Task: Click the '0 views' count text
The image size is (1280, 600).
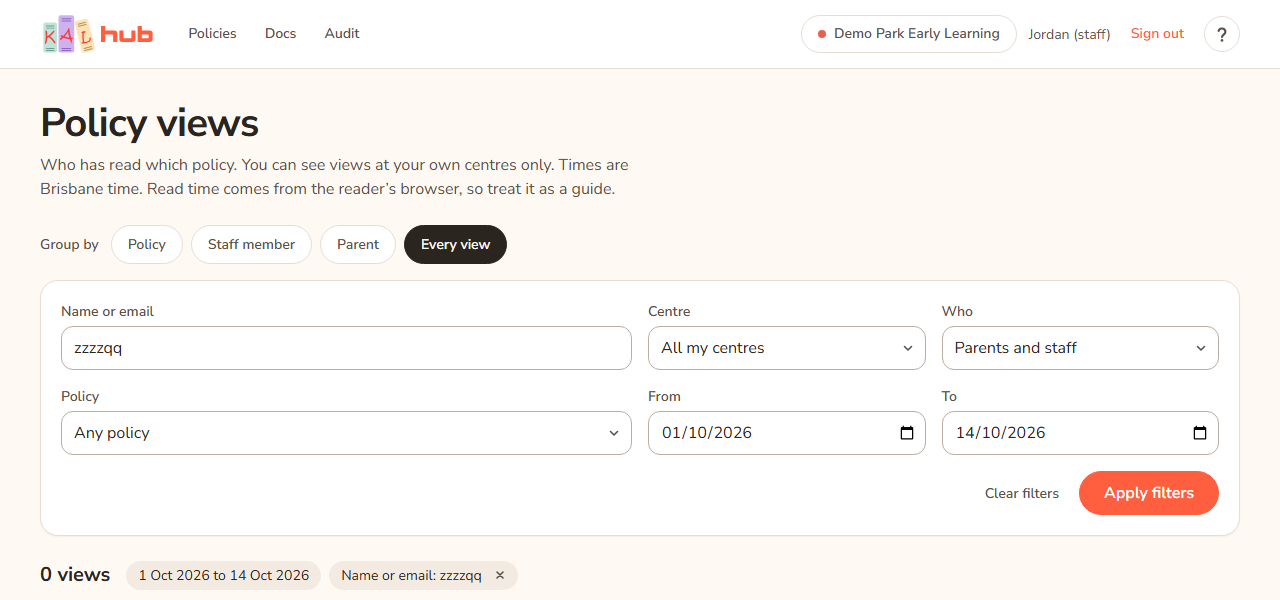Action: [x=75, y=575]
